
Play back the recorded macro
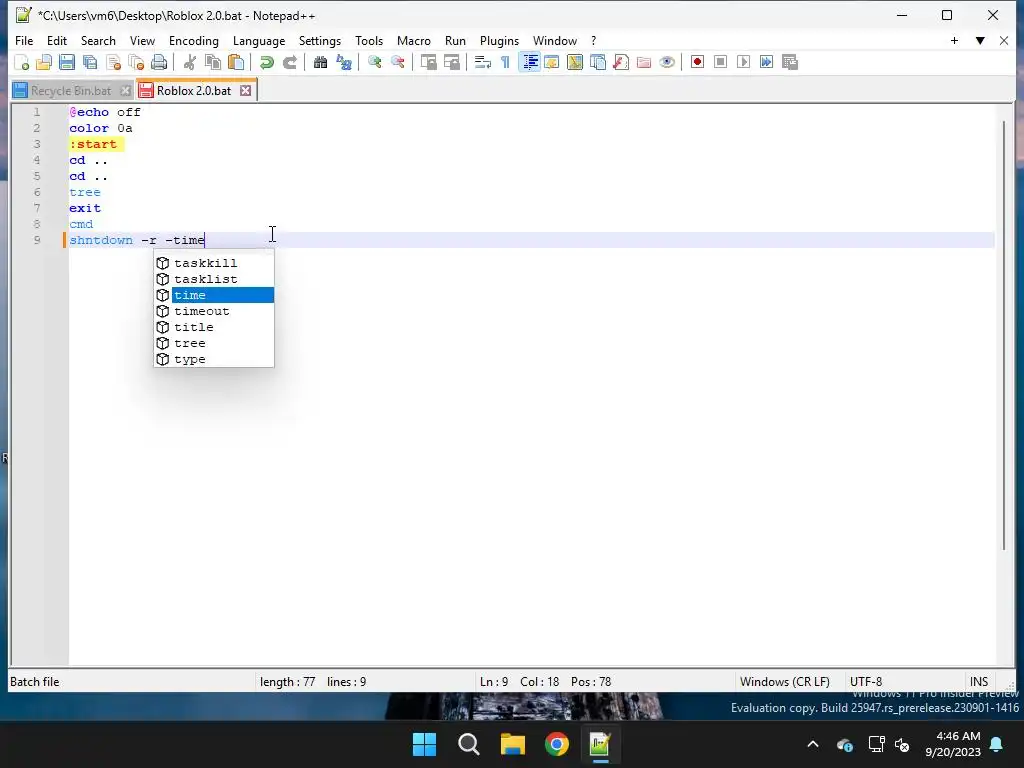[743, 62]
